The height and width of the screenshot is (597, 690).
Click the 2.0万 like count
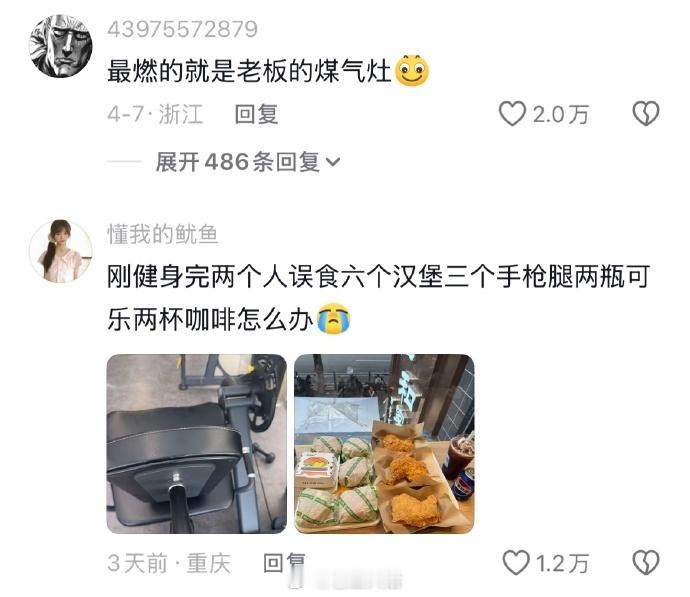tap(561, 114)
